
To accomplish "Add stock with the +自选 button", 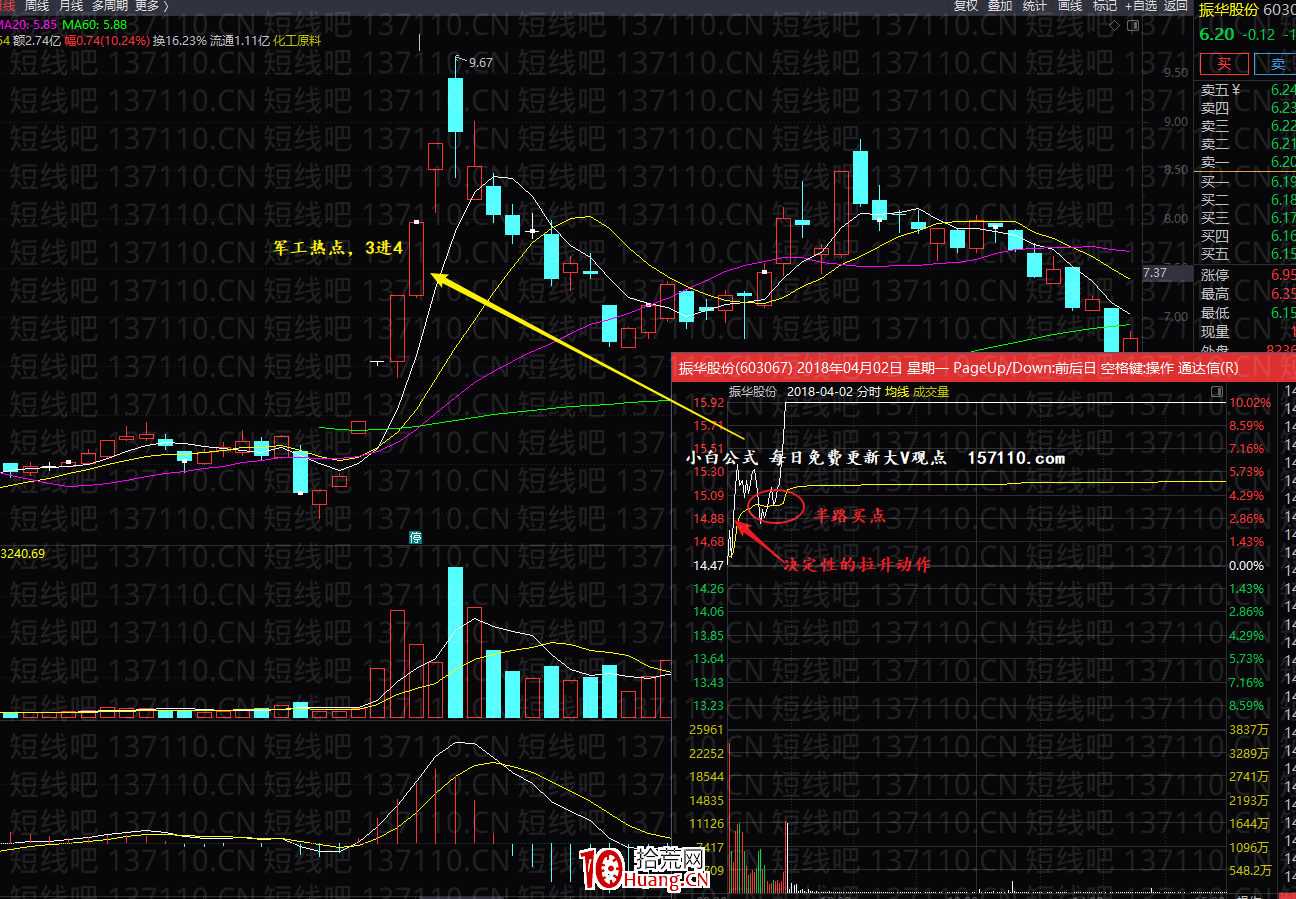I will [1140, 6].
